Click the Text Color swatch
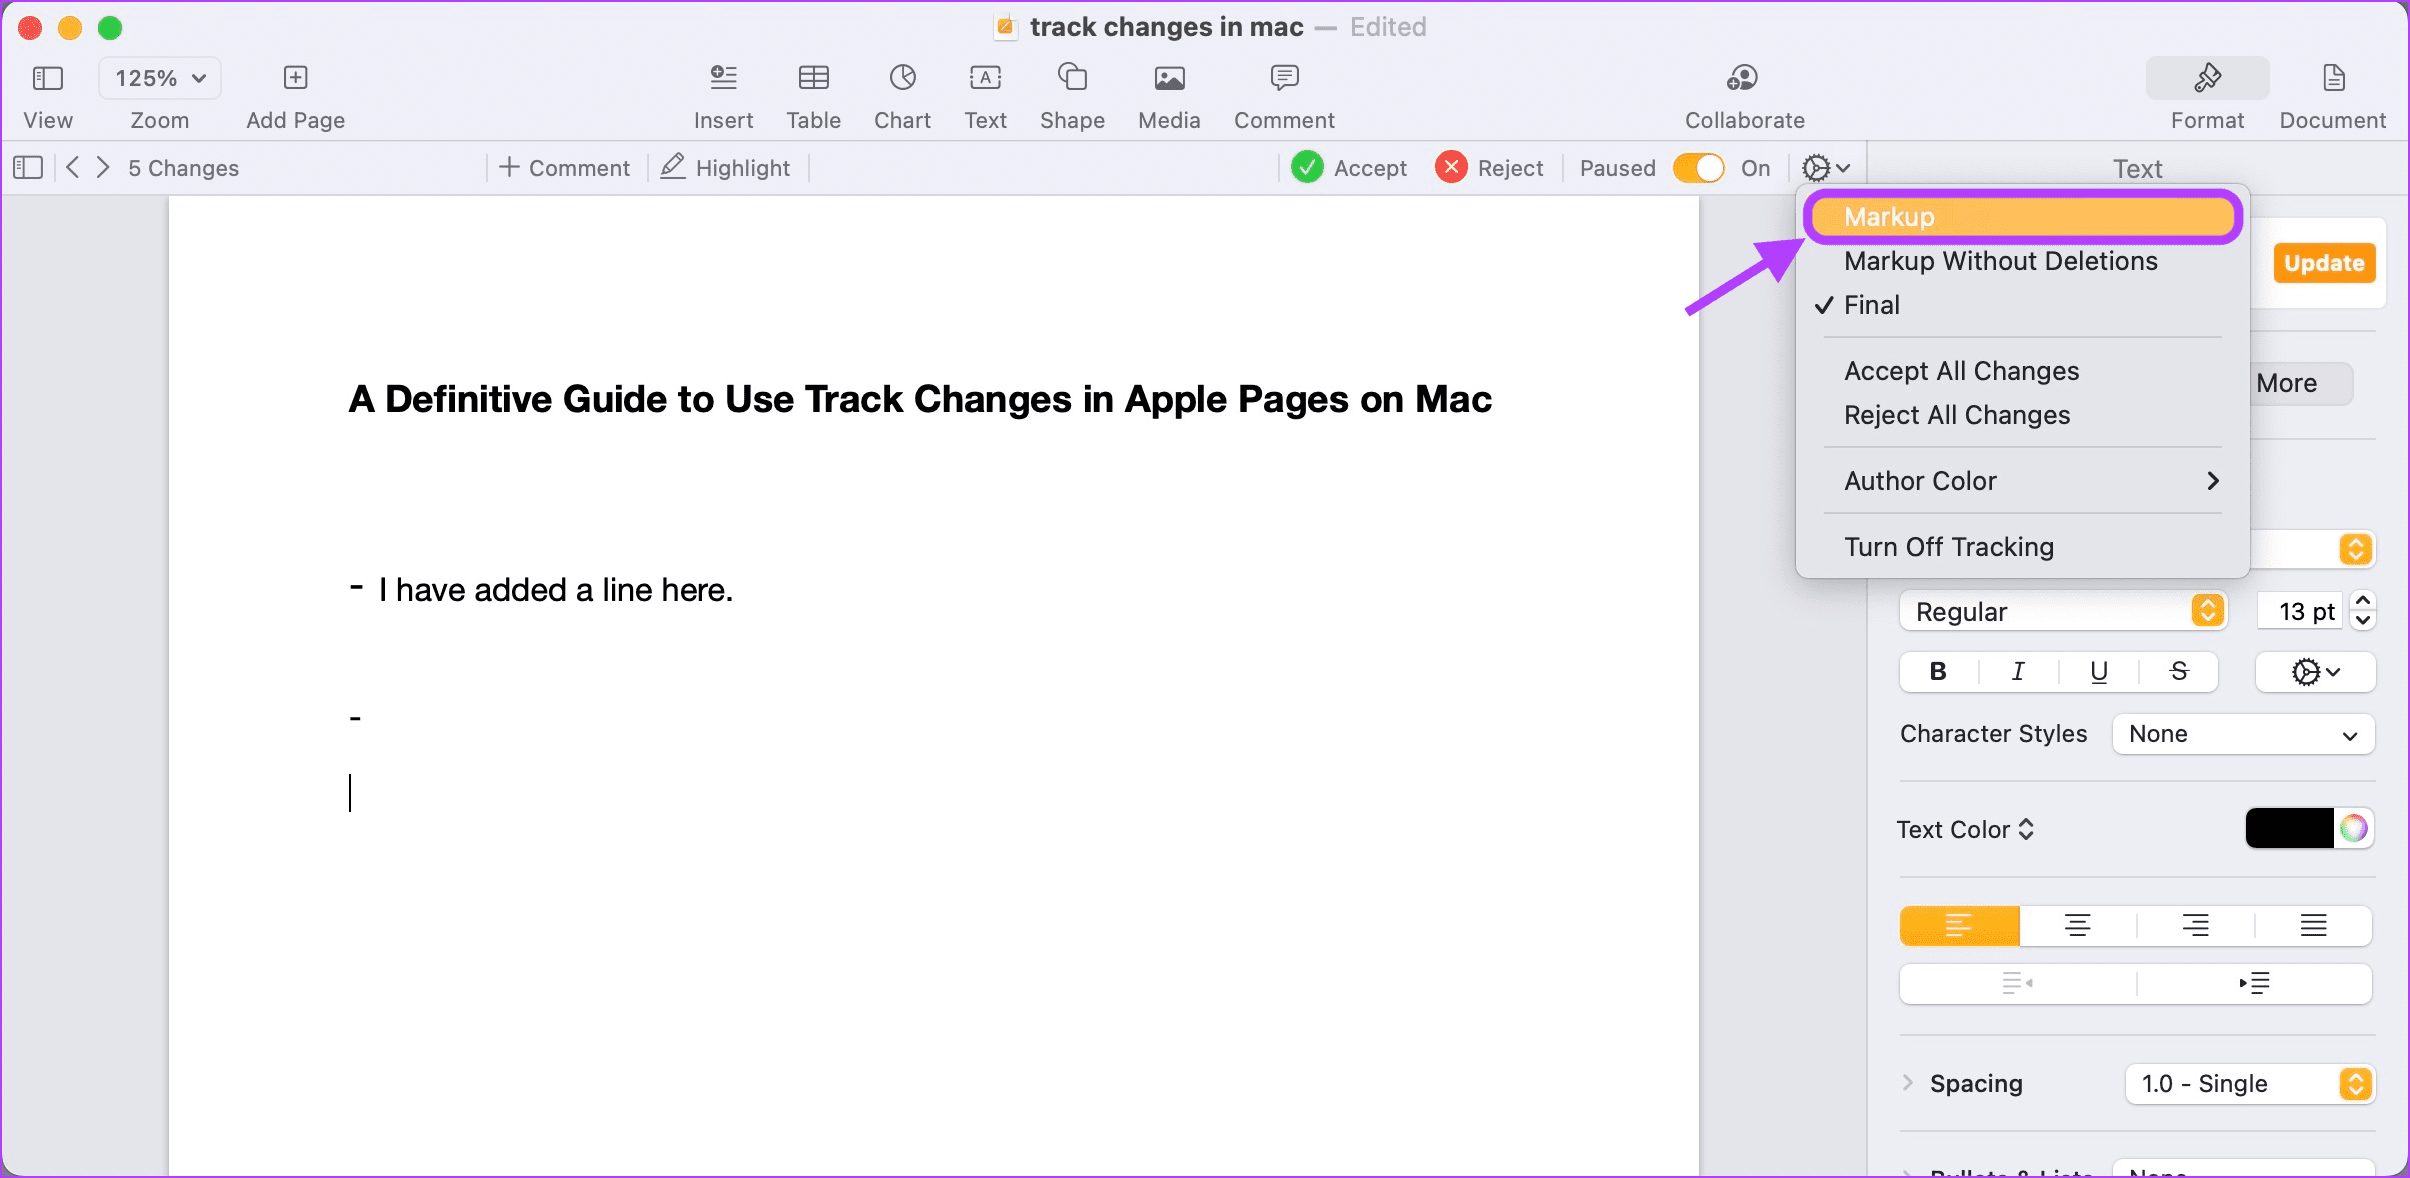The image size is (2410, 1178). [2290, 830]
